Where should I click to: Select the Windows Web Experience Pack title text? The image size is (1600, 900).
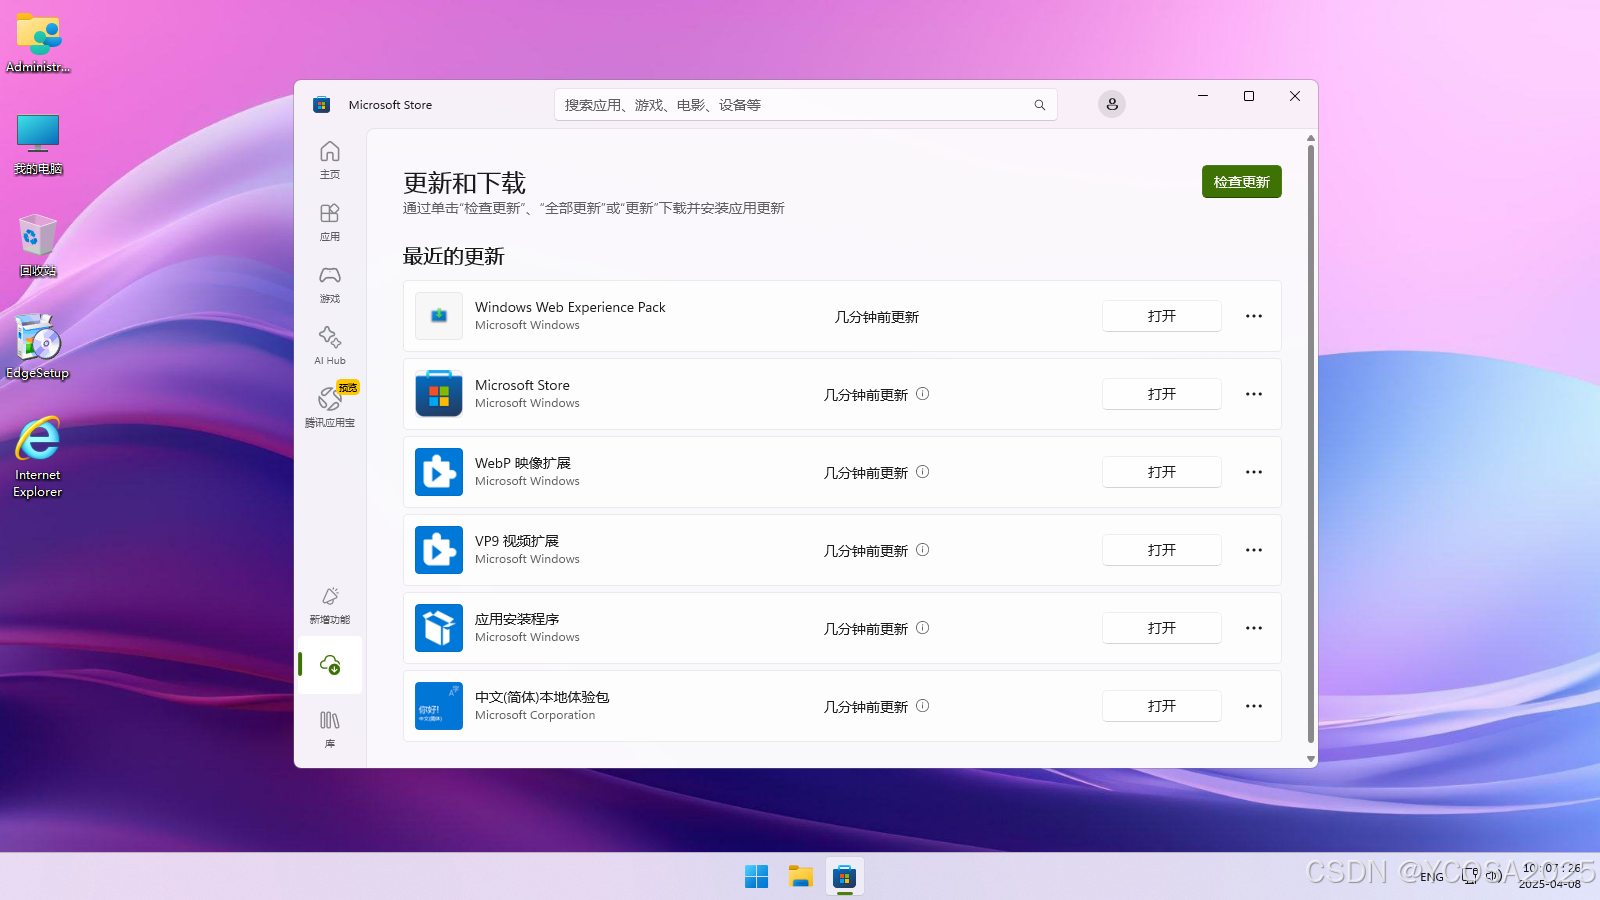(x=570, y=307)
